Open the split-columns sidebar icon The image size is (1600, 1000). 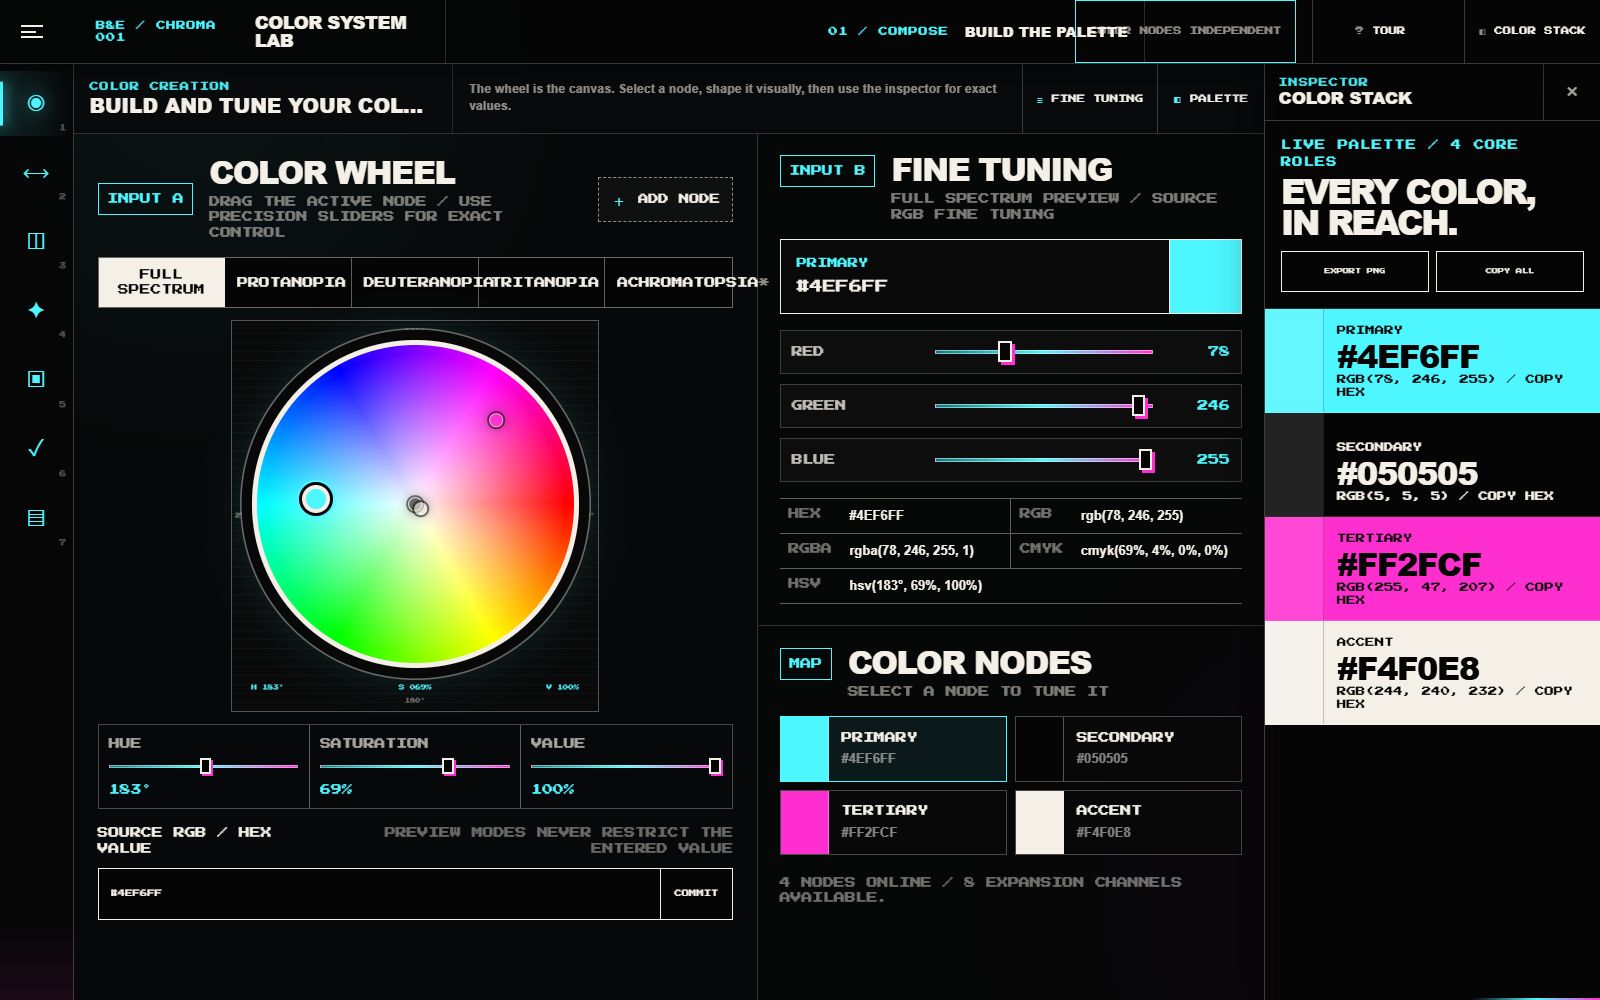(36, 241)
